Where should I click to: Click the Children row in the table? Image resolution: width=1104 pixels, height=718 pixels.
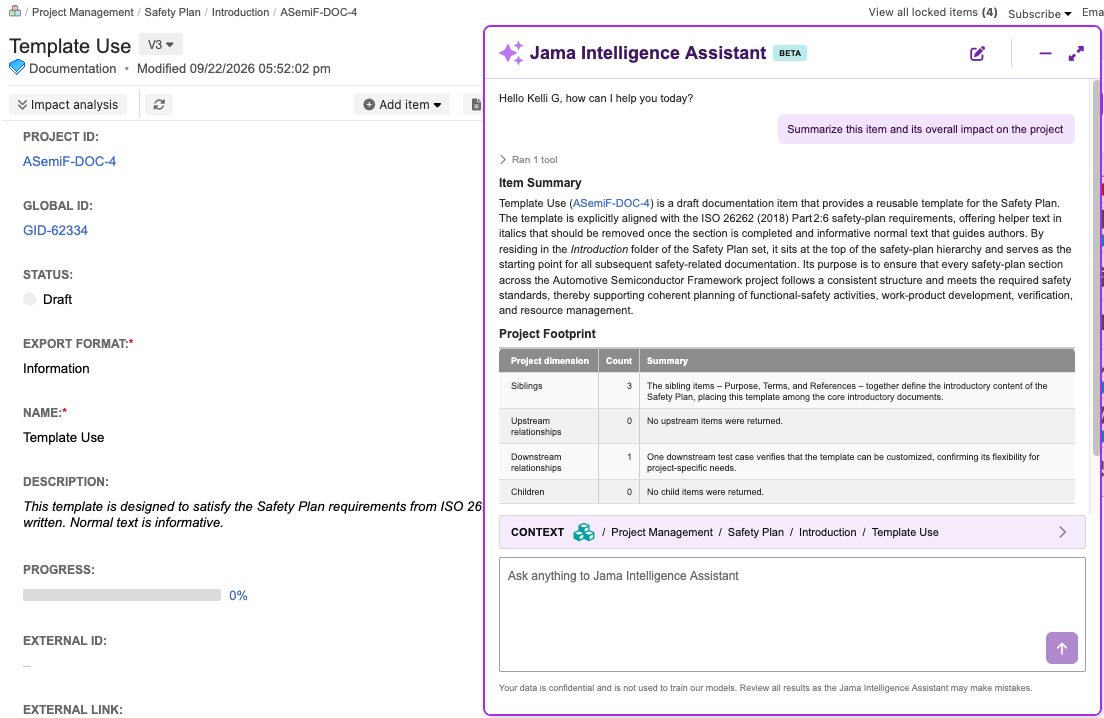(787, 491)
